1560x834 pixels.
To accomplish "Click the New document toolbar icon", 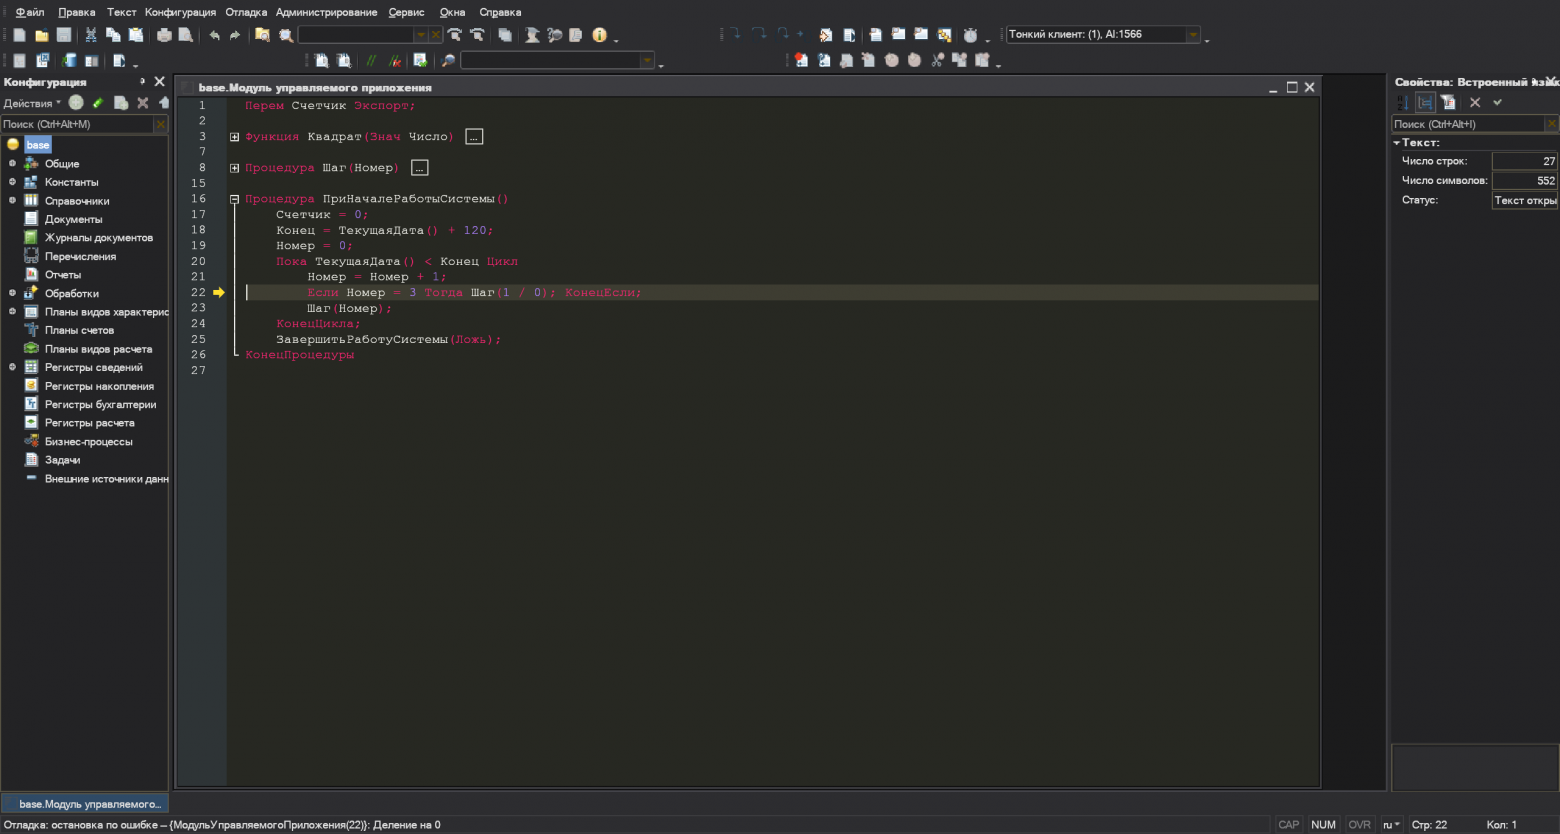I will click(x=19, y=35).
